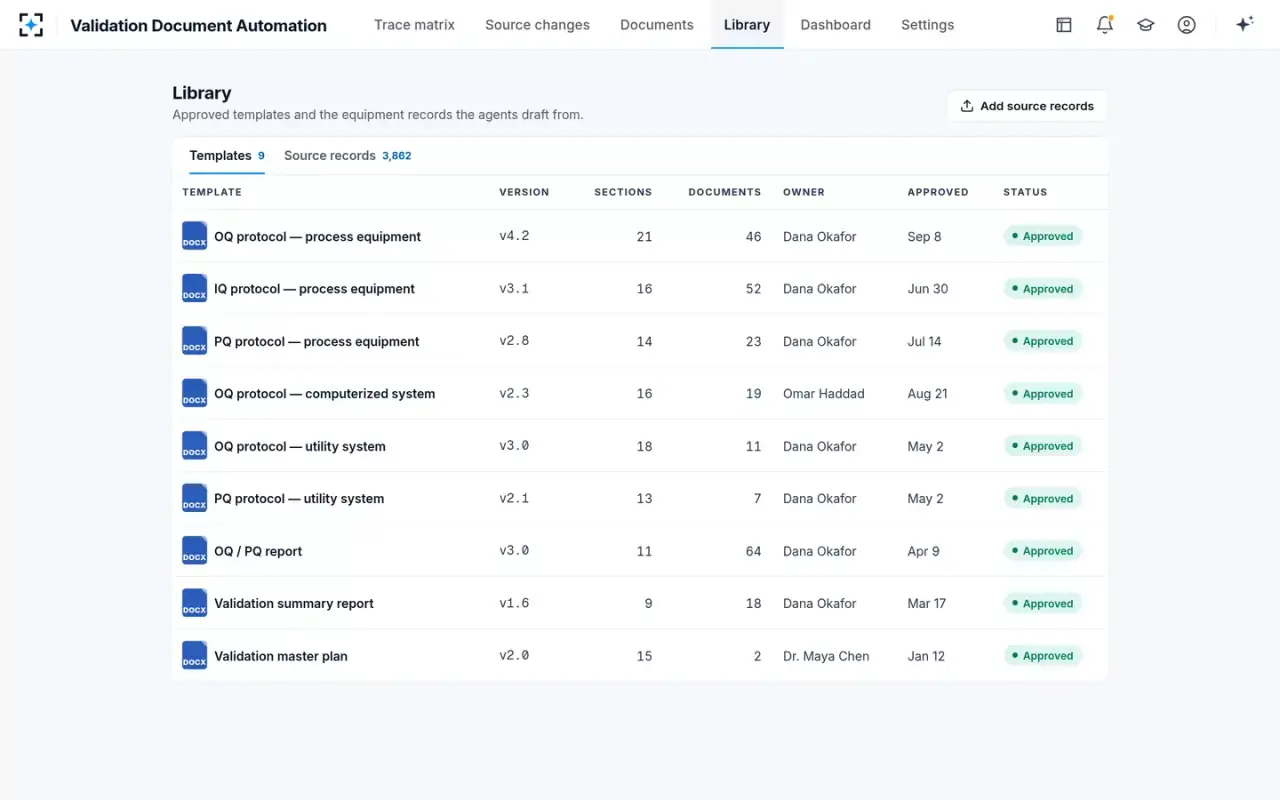Click DOCX icon for OQ / PQ report
The image size is (1280, 800).
click(x=194, y=550)
